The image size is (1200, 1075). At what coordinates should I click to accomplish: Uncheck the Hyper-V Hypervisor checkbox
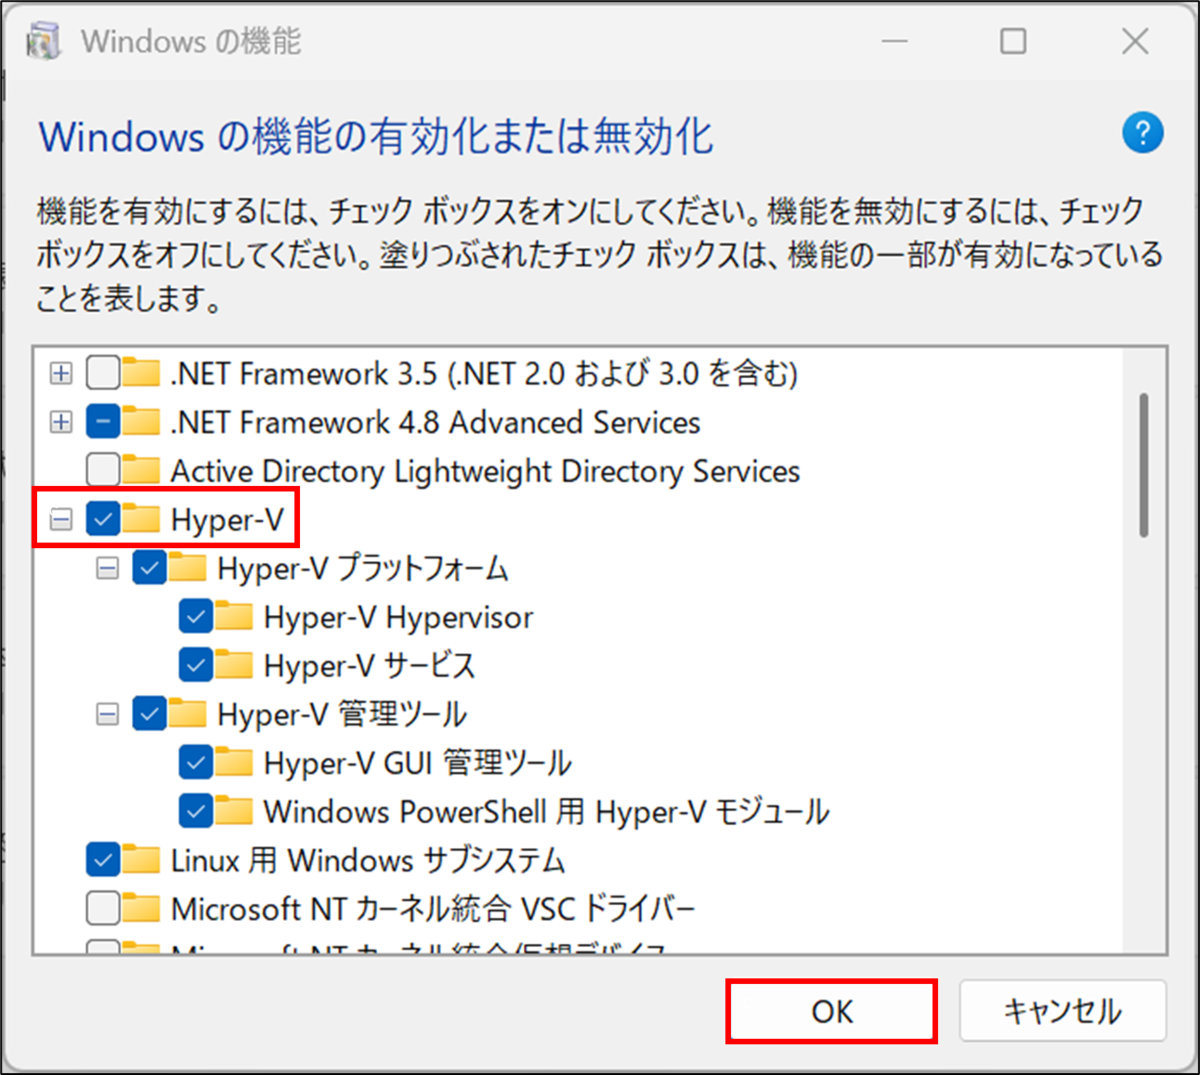tap(196, 617)
